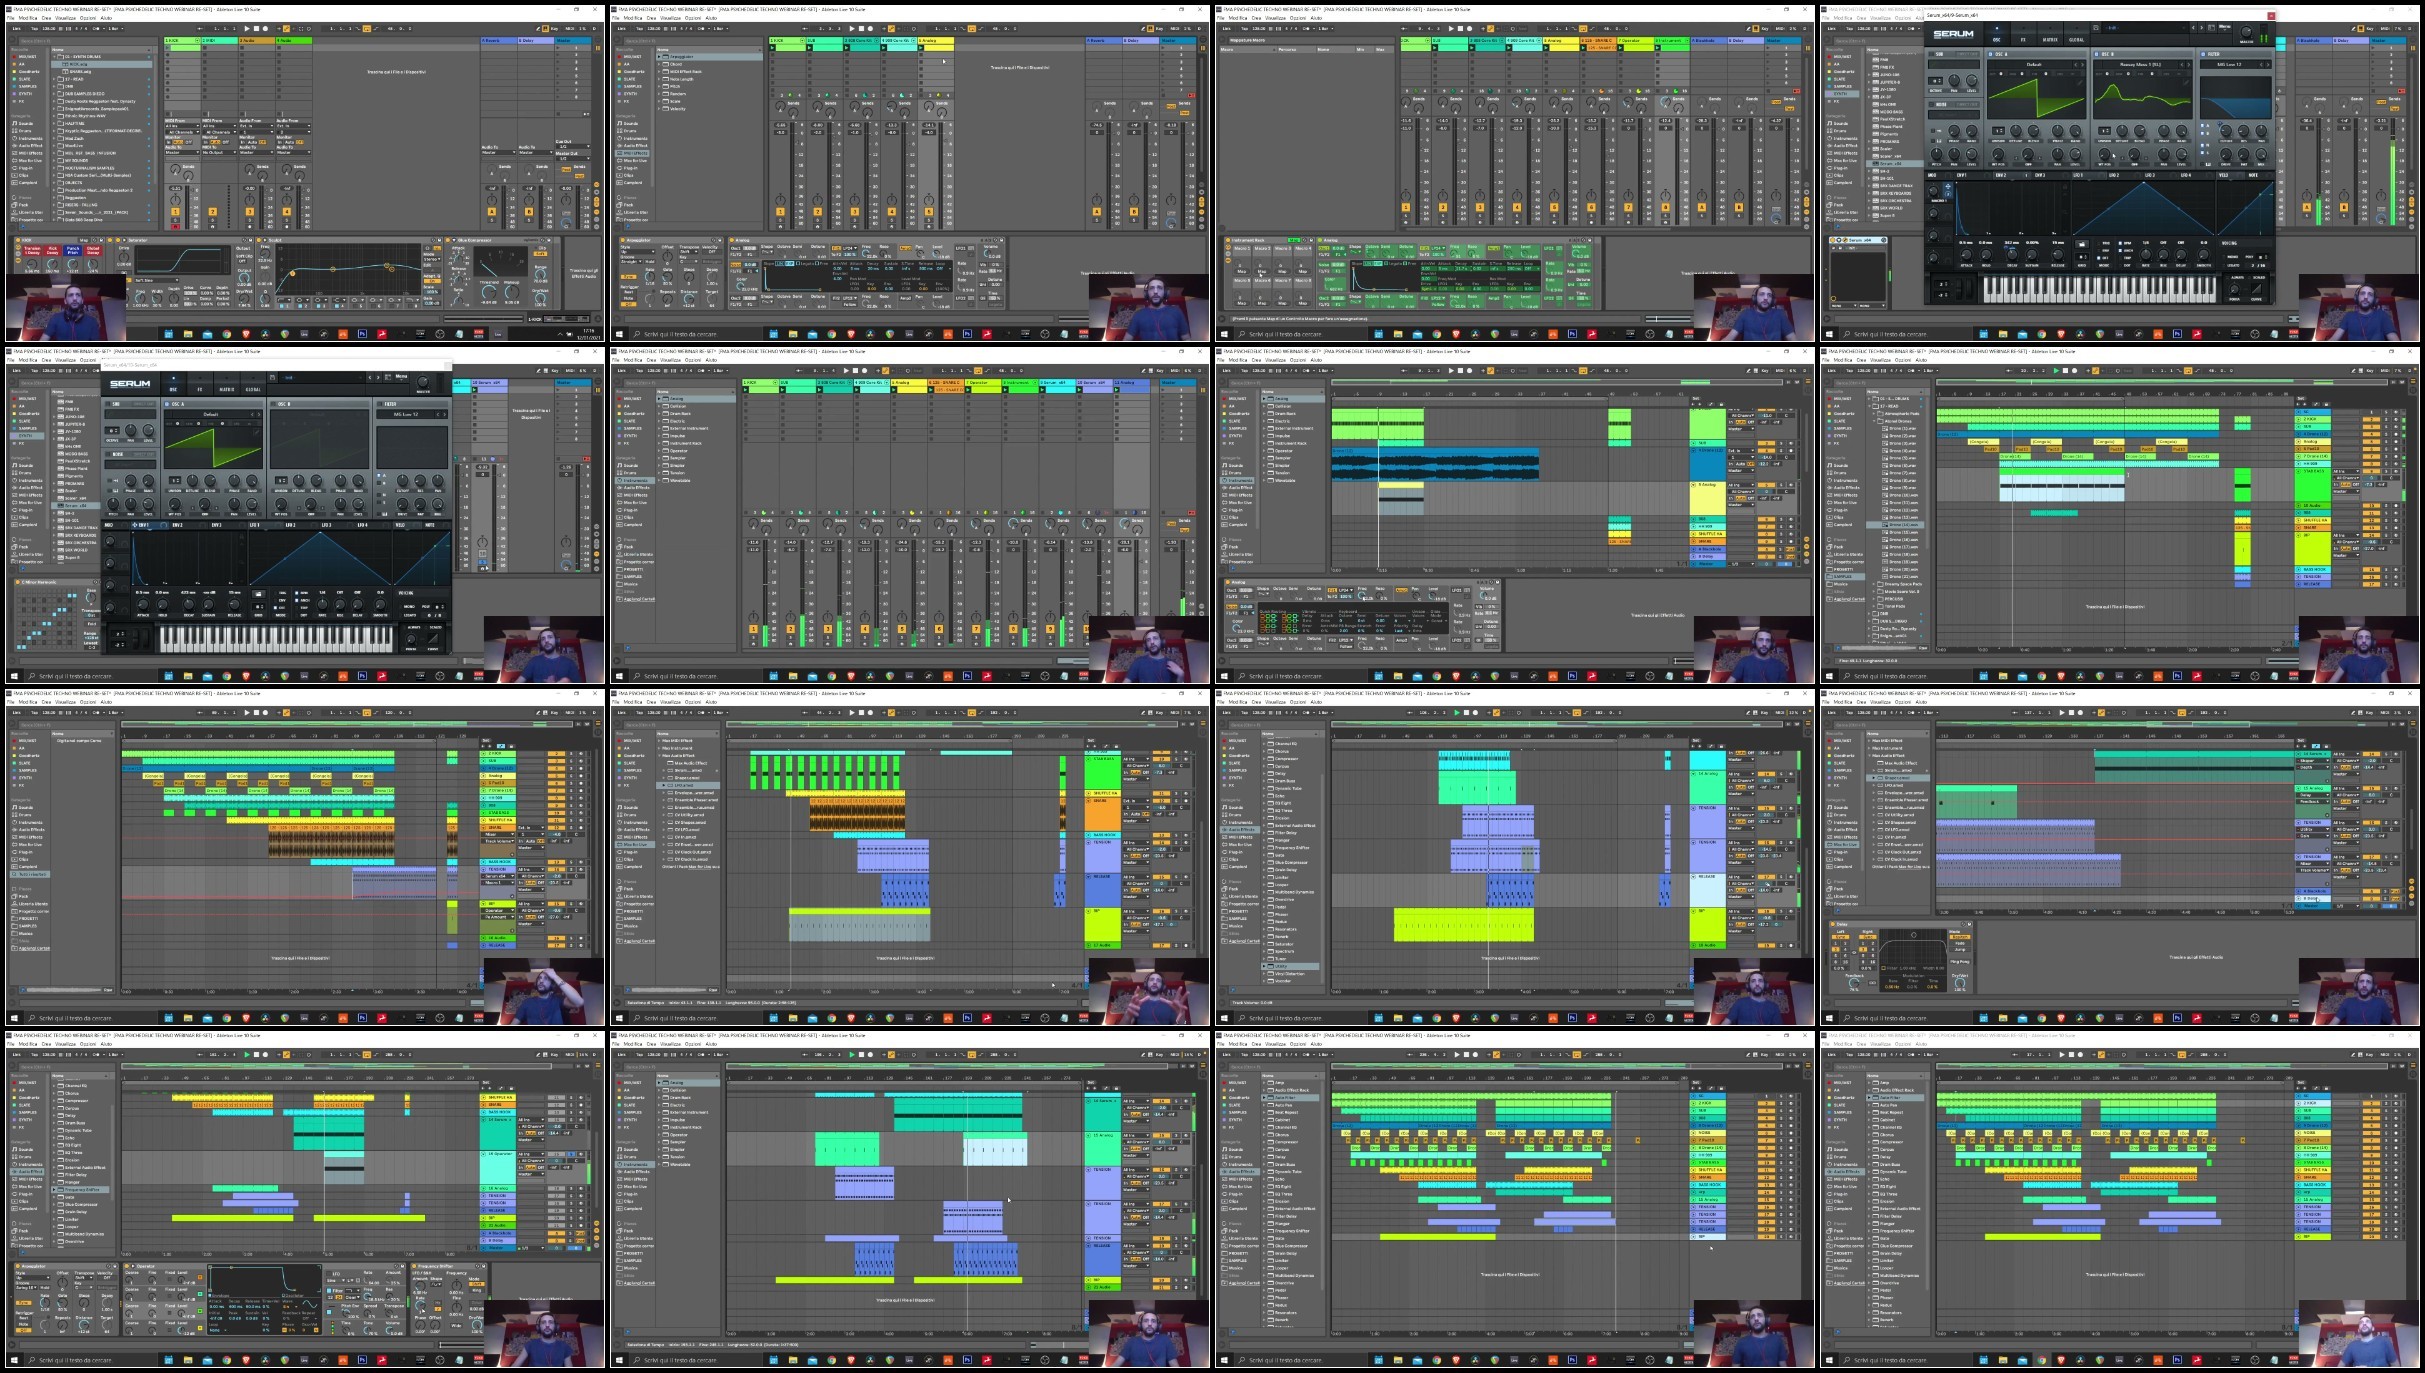This screenshot has width=2425, height=1373.
Task: Click next preset arrow in thumbnail 4's Serum
Action: 2201,28
